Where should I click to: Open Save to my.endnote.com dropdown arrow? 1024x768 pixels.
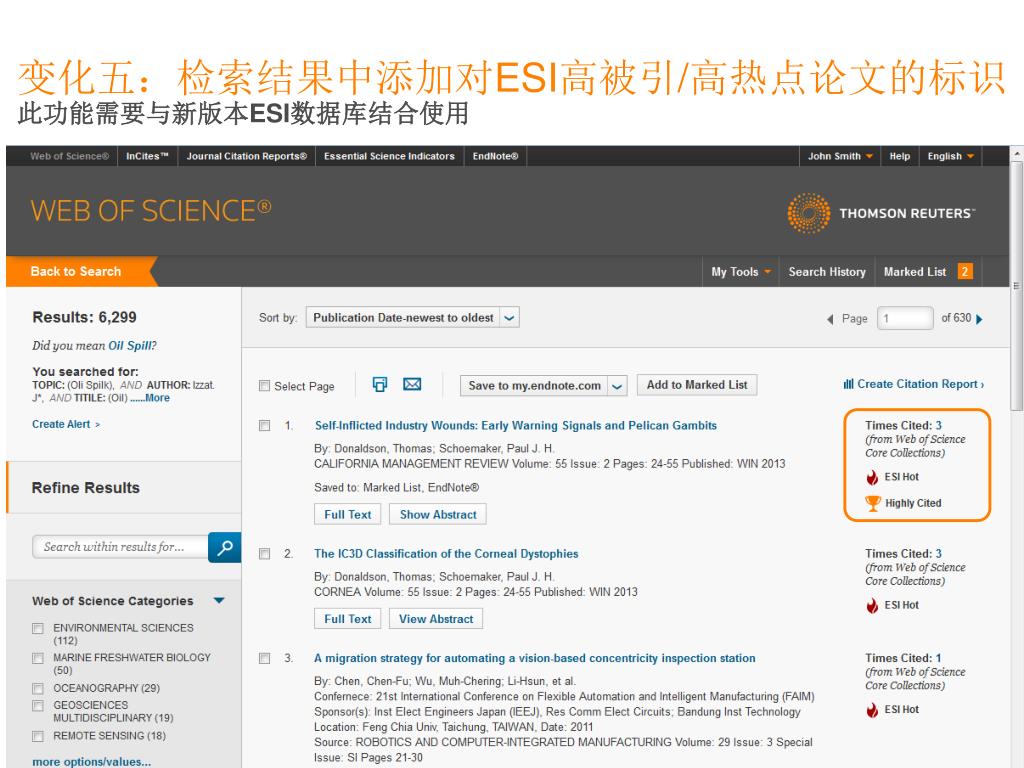(x=617, y=386)
